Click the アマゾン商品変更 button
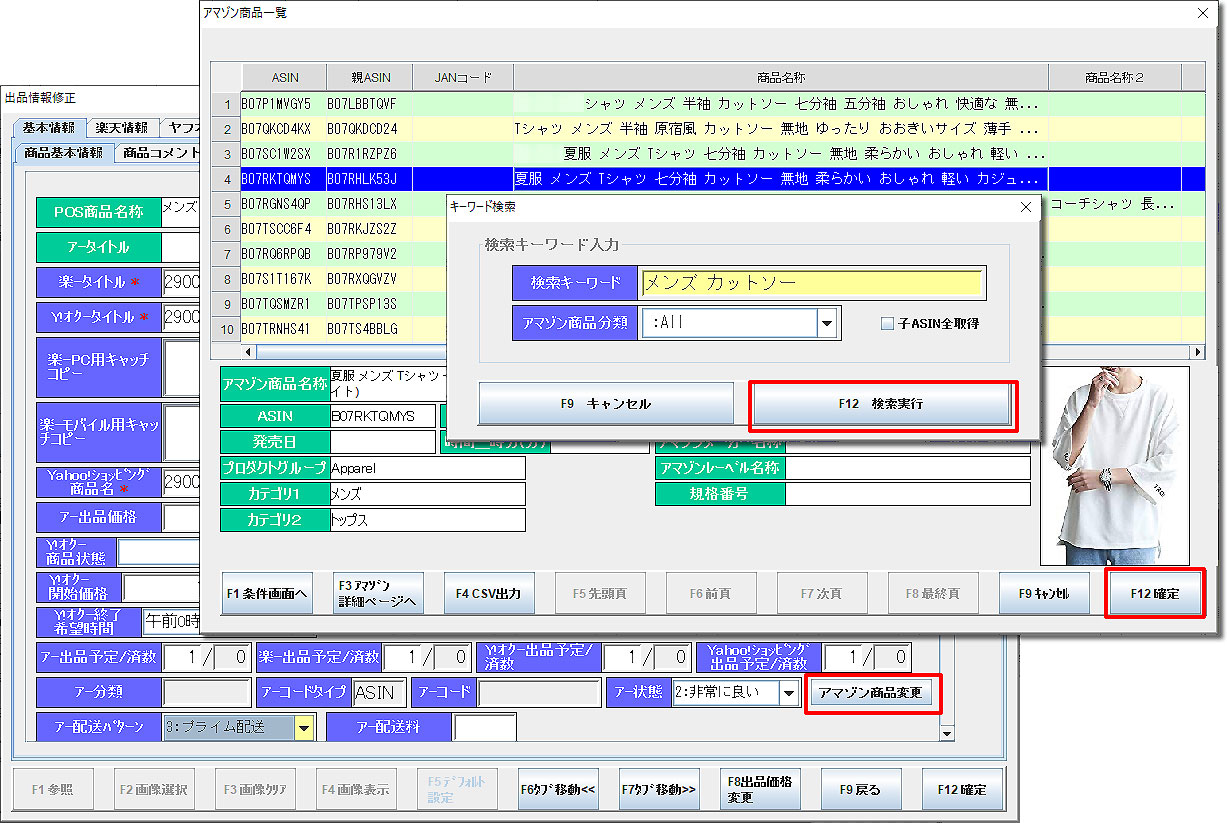 tap(871, 692)
